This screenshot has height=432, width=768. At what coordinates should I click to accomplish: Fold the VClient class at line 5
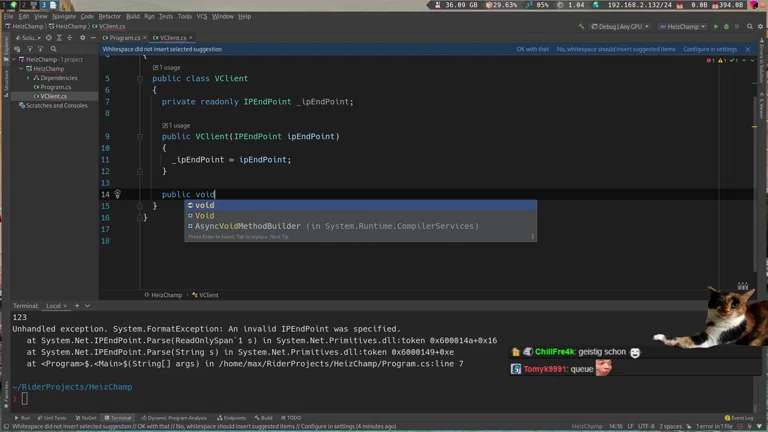point(140,78)
